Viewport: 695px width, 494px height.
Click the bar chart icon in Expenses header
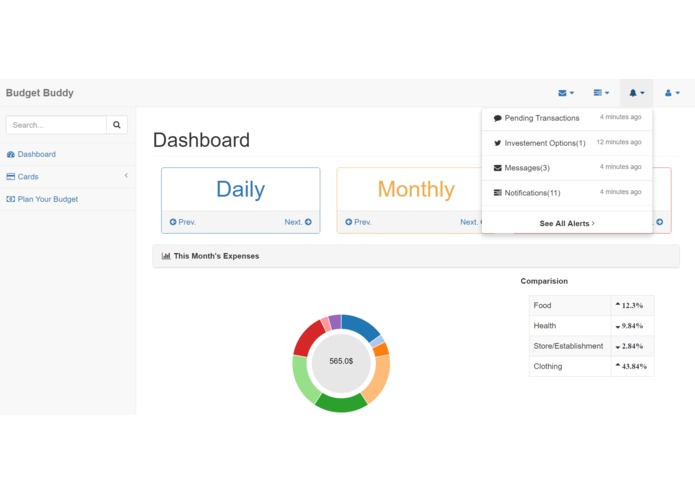tap(166, 256)
